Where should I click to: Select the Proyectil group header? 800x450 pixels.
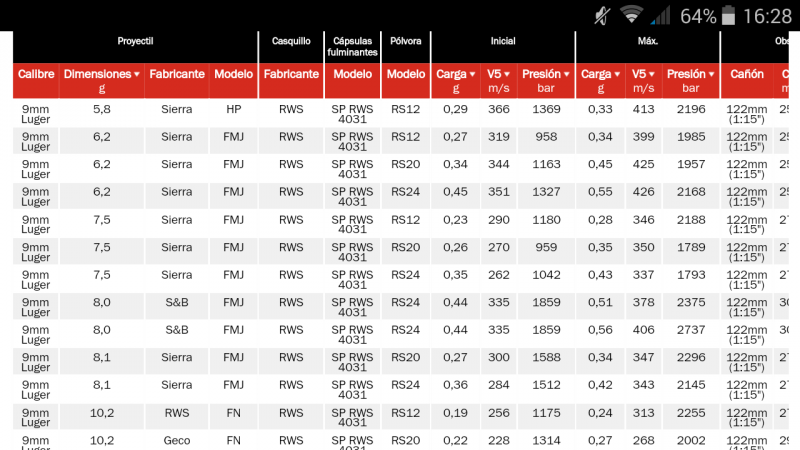click(135, 41)
